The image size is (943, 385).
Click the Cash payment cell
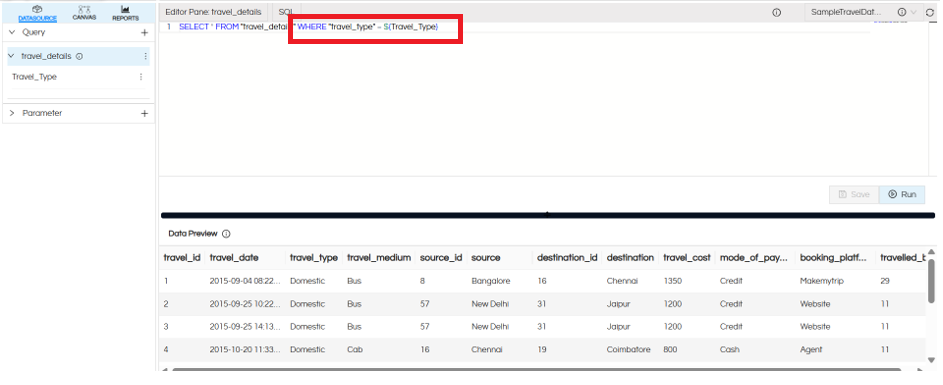pos(730,350)
